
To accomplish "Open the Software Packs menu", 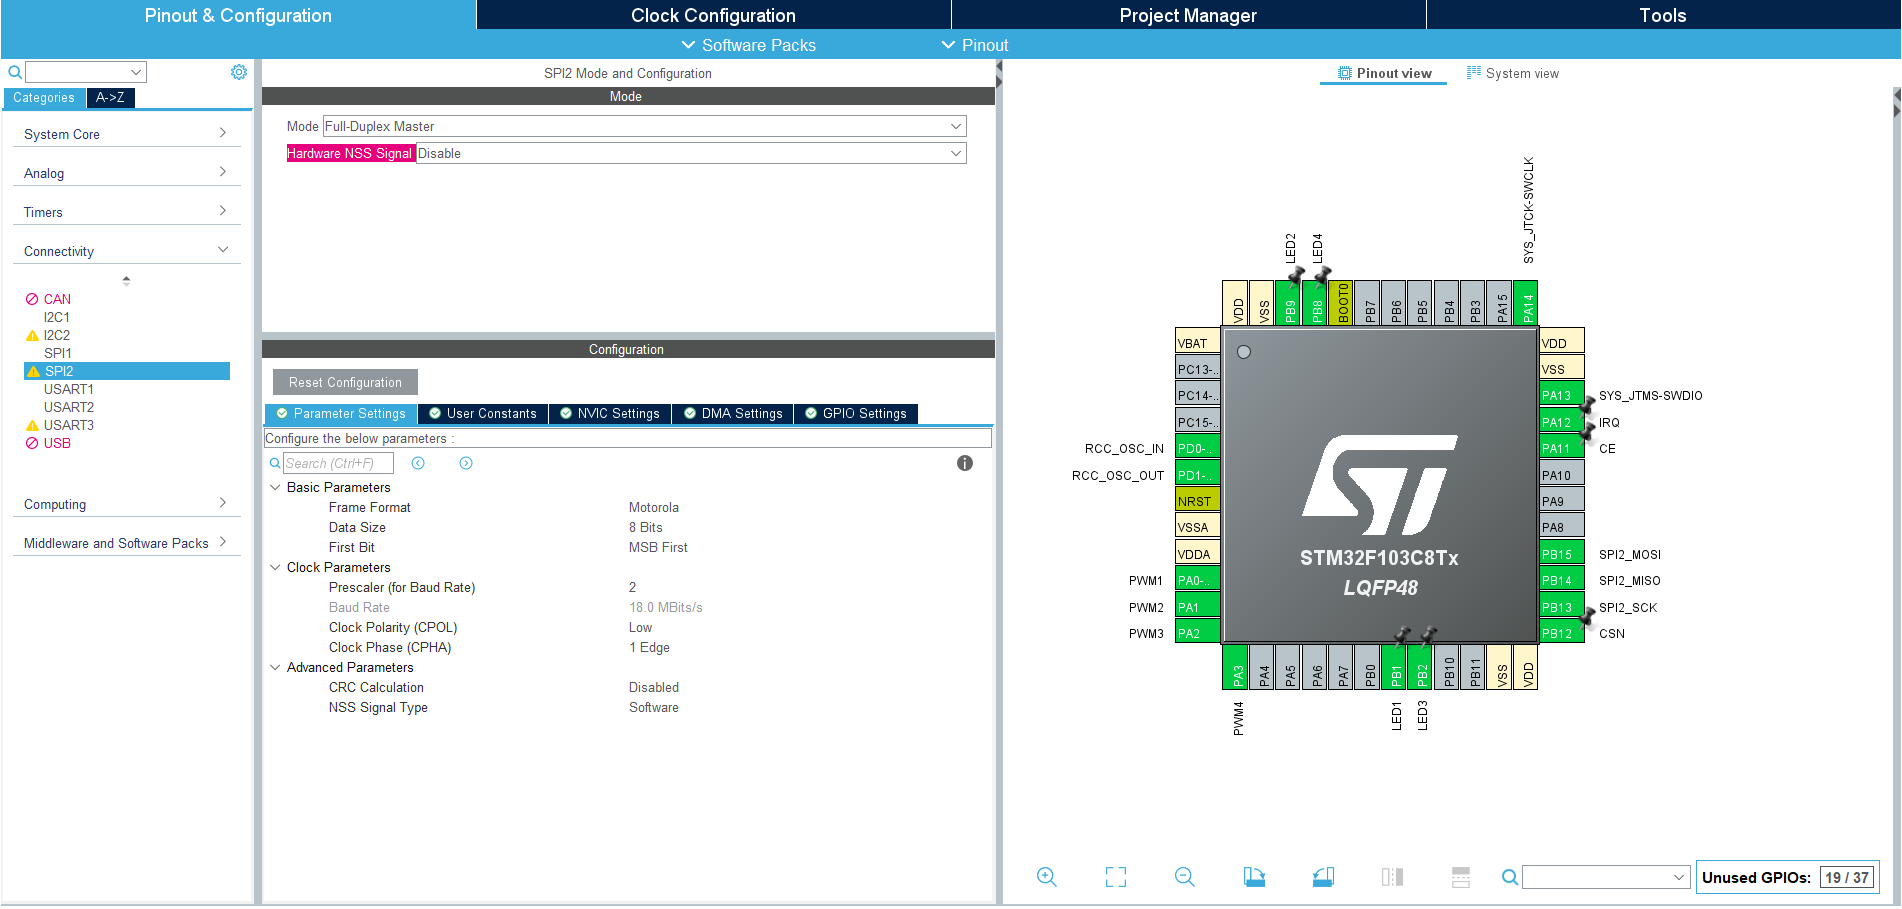I will click(748, 45).
